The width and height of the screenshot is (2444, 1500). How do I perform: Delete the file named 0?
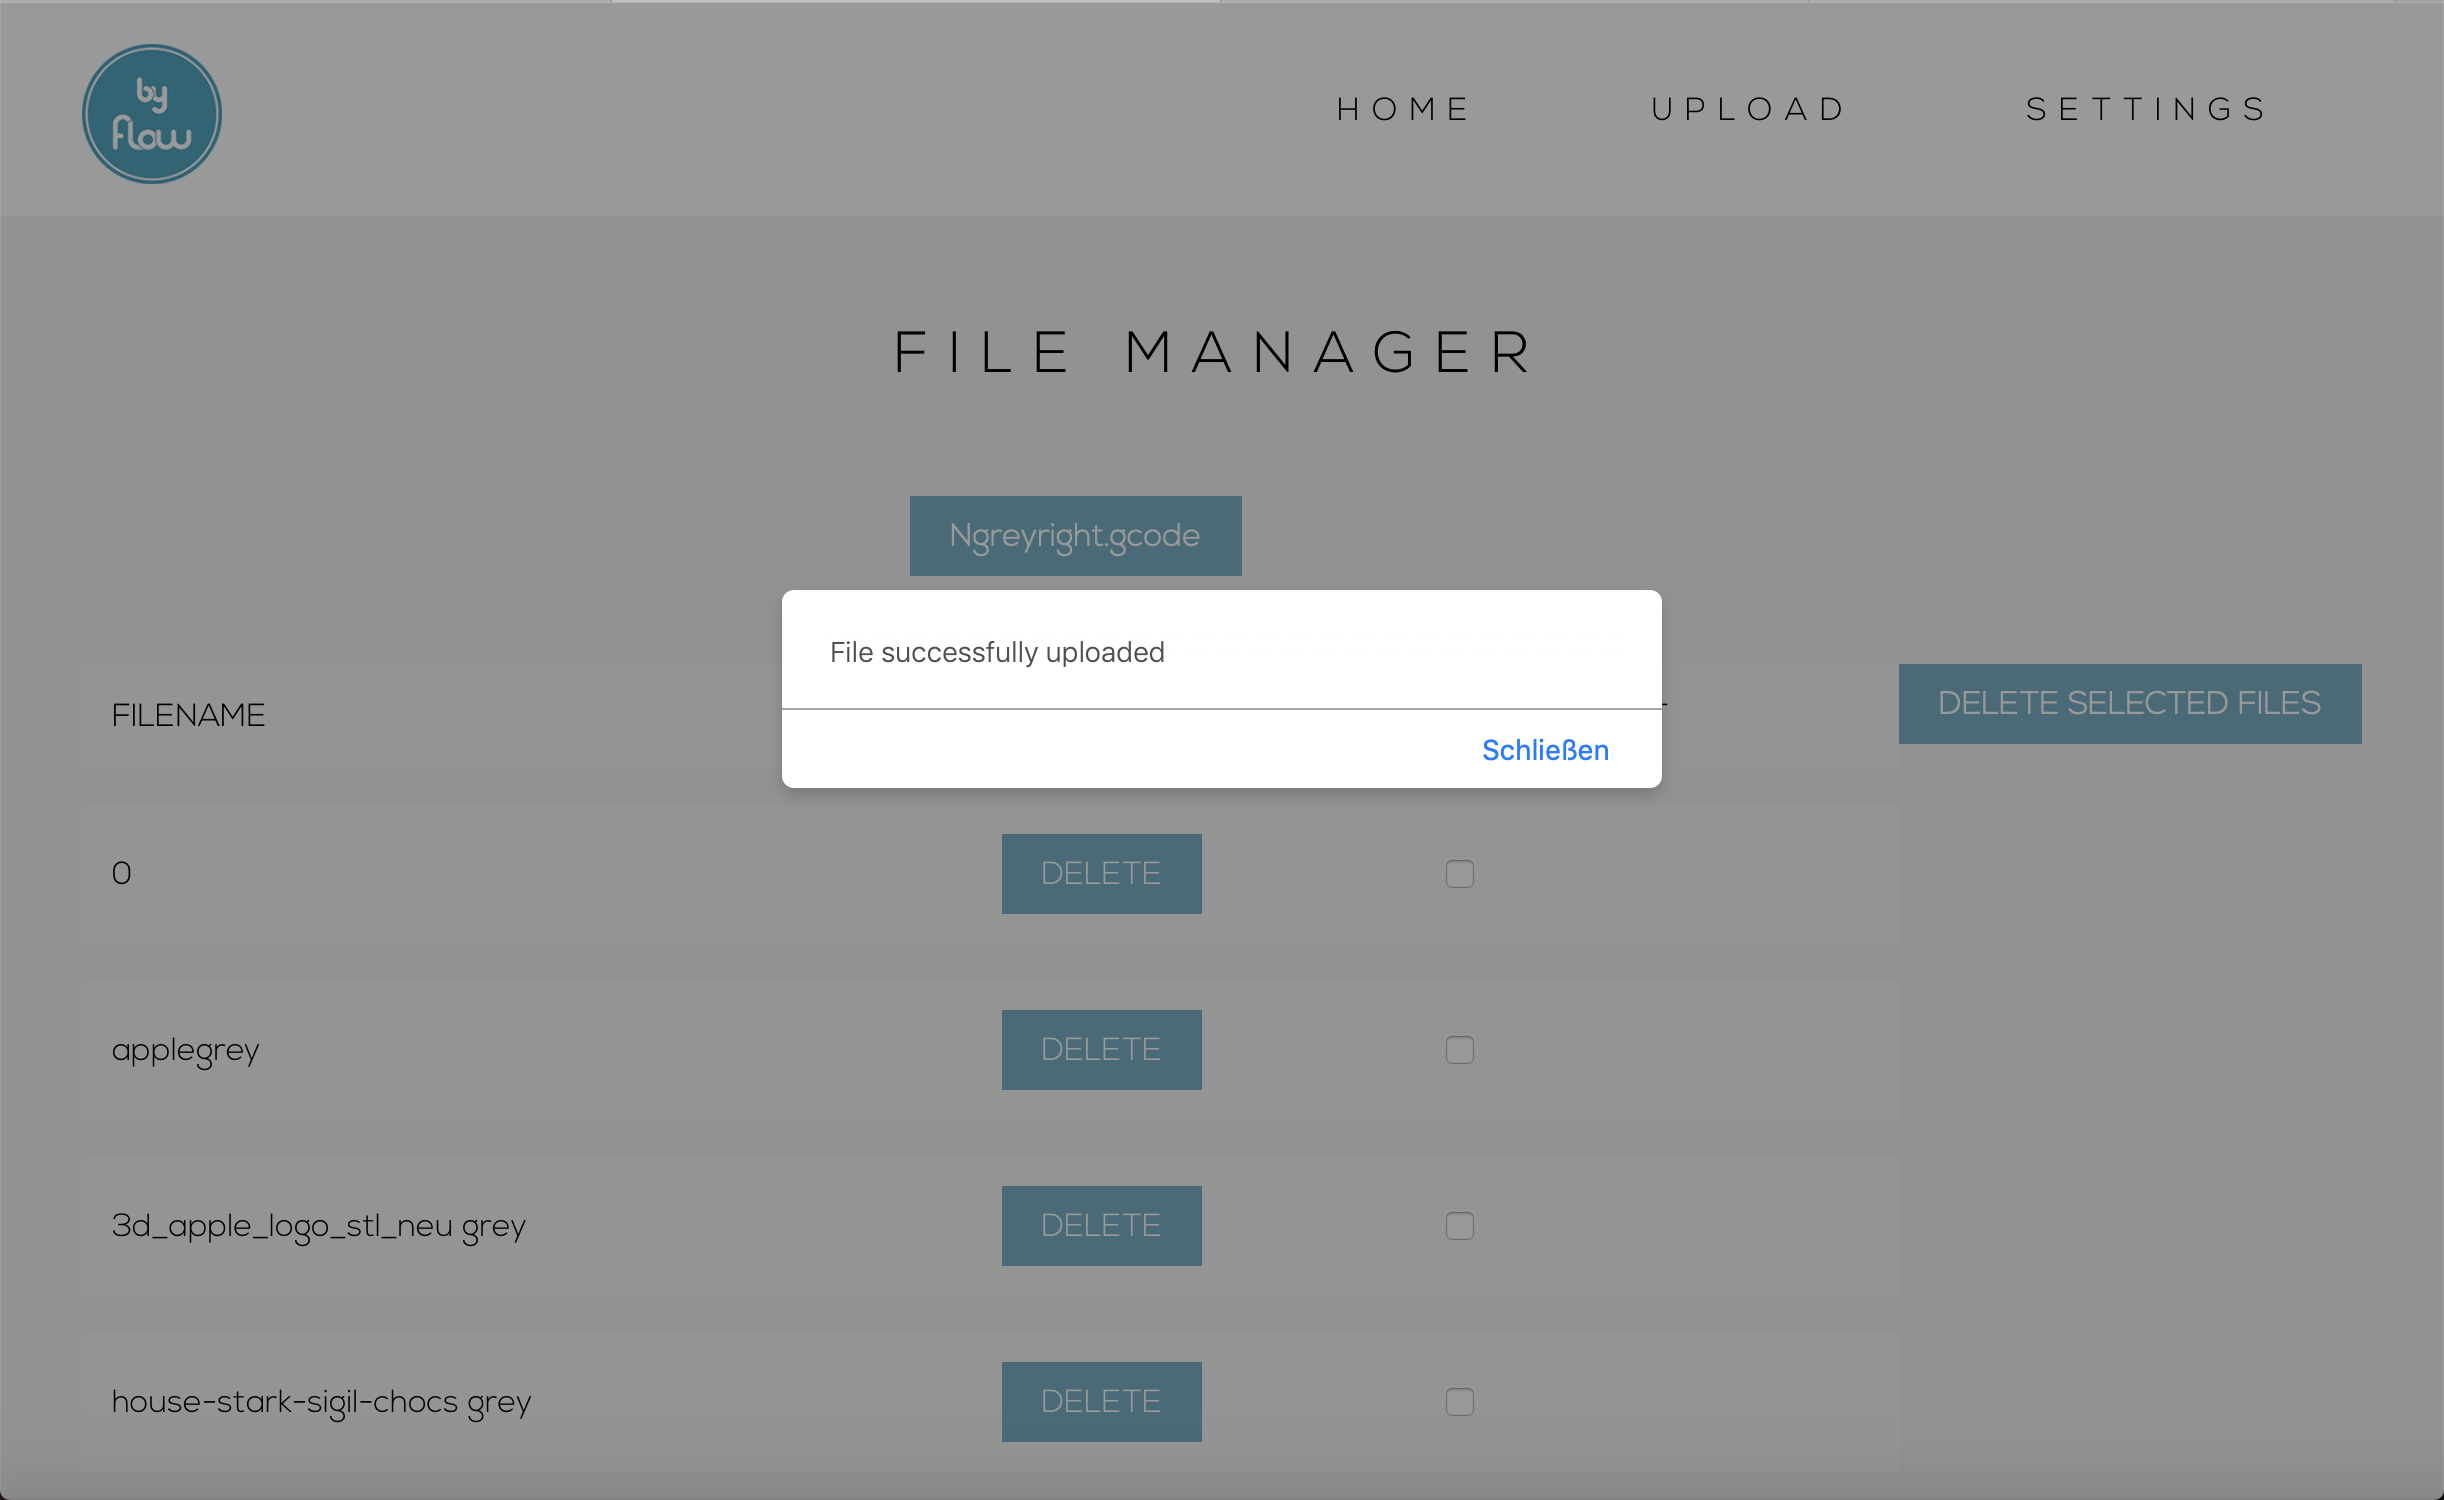point(1101,874)
